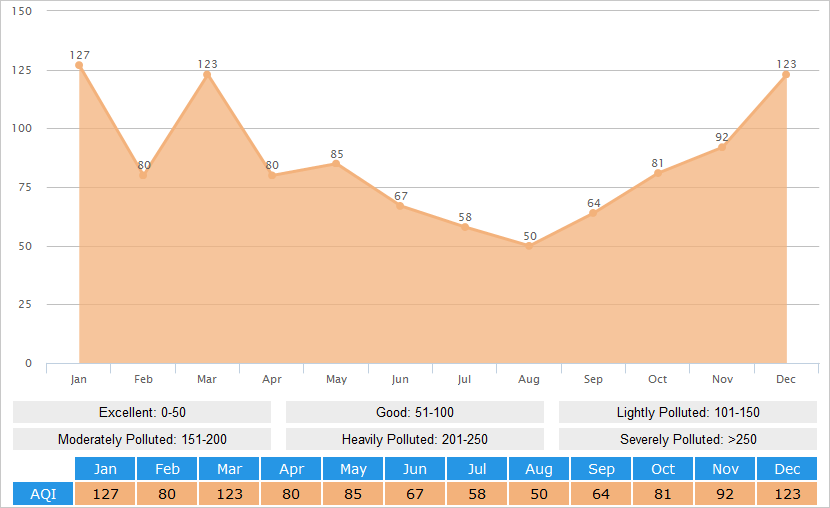This screenshot has height=508, width=830.
Task: Select the table cell 123 under Dec
Action: [x=787, y=494]
